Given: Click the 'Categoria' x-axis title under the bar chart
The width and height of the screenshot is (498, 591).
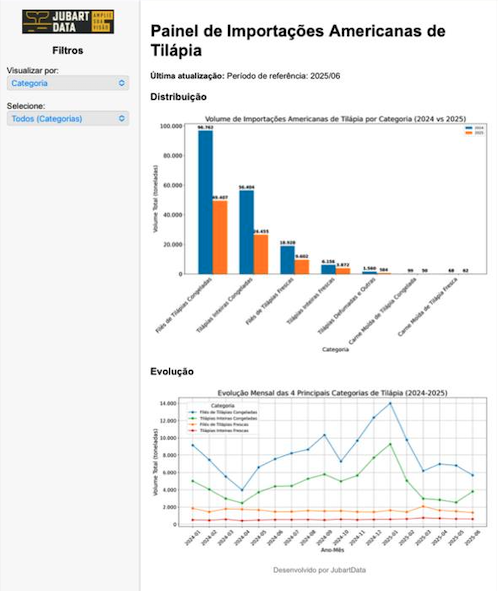Looking at the screenshot, I should 335,349.
